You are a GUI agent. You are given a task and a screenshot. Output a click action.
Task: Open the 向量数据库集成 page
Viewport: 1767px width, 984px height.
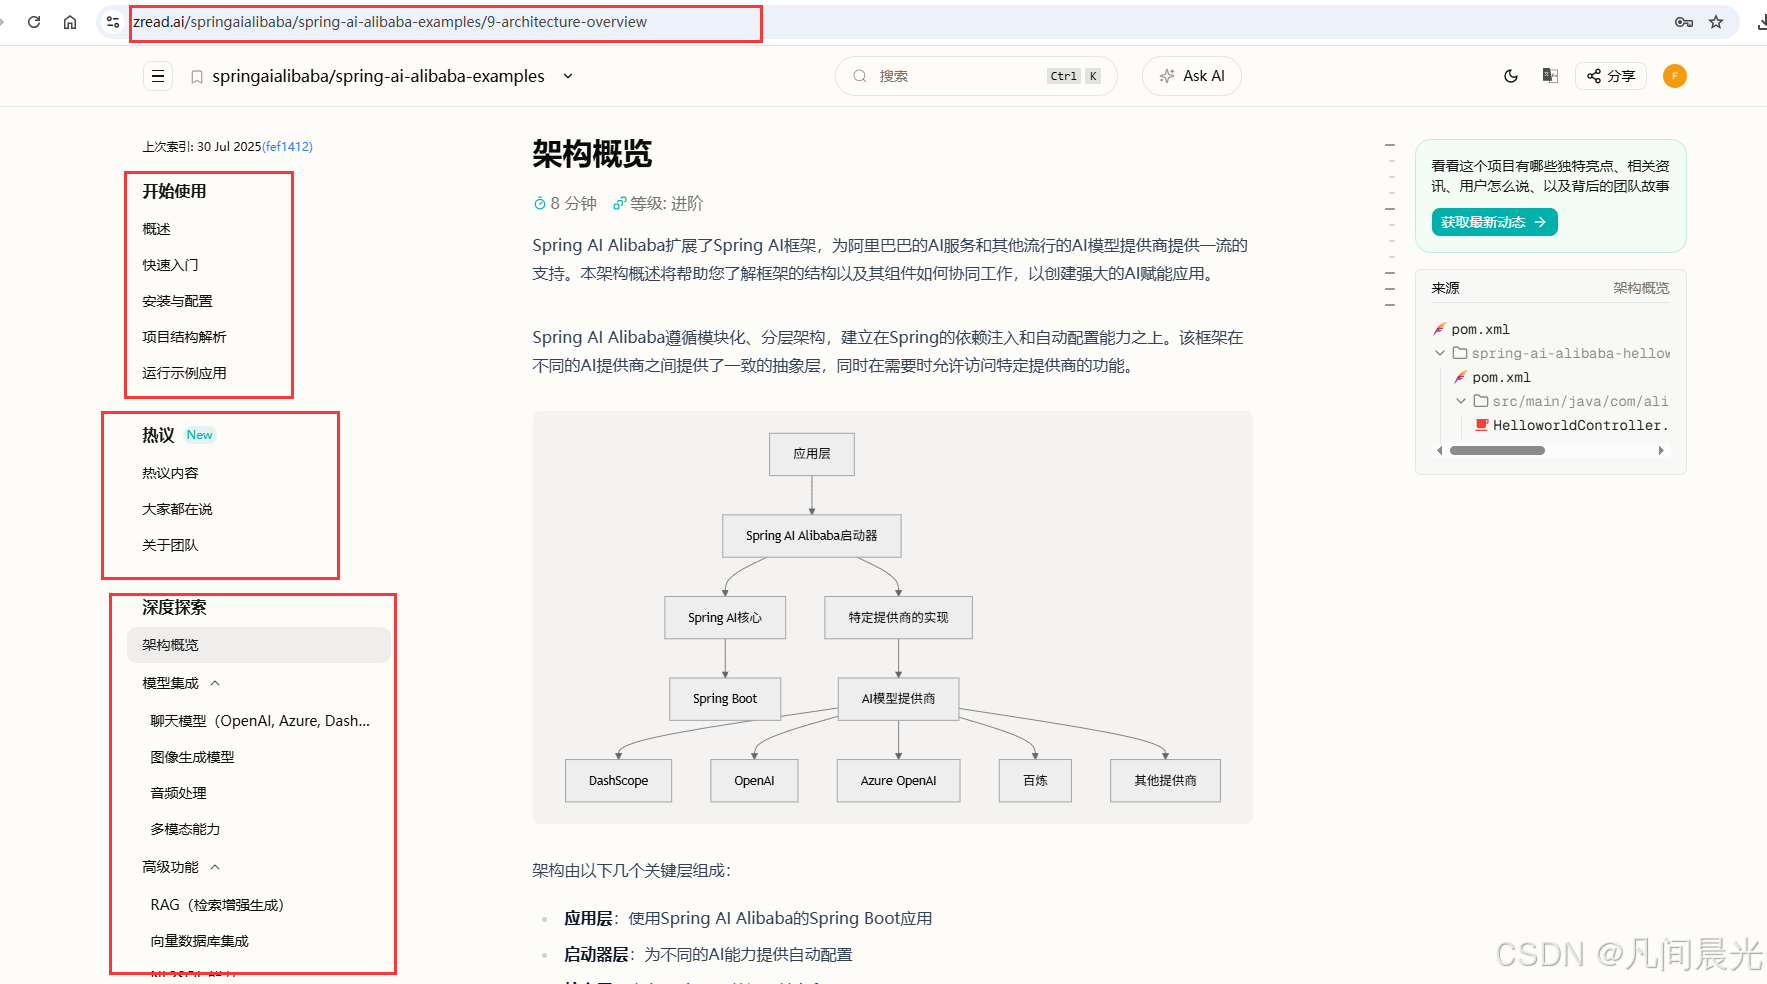click(x=199, y=941)
